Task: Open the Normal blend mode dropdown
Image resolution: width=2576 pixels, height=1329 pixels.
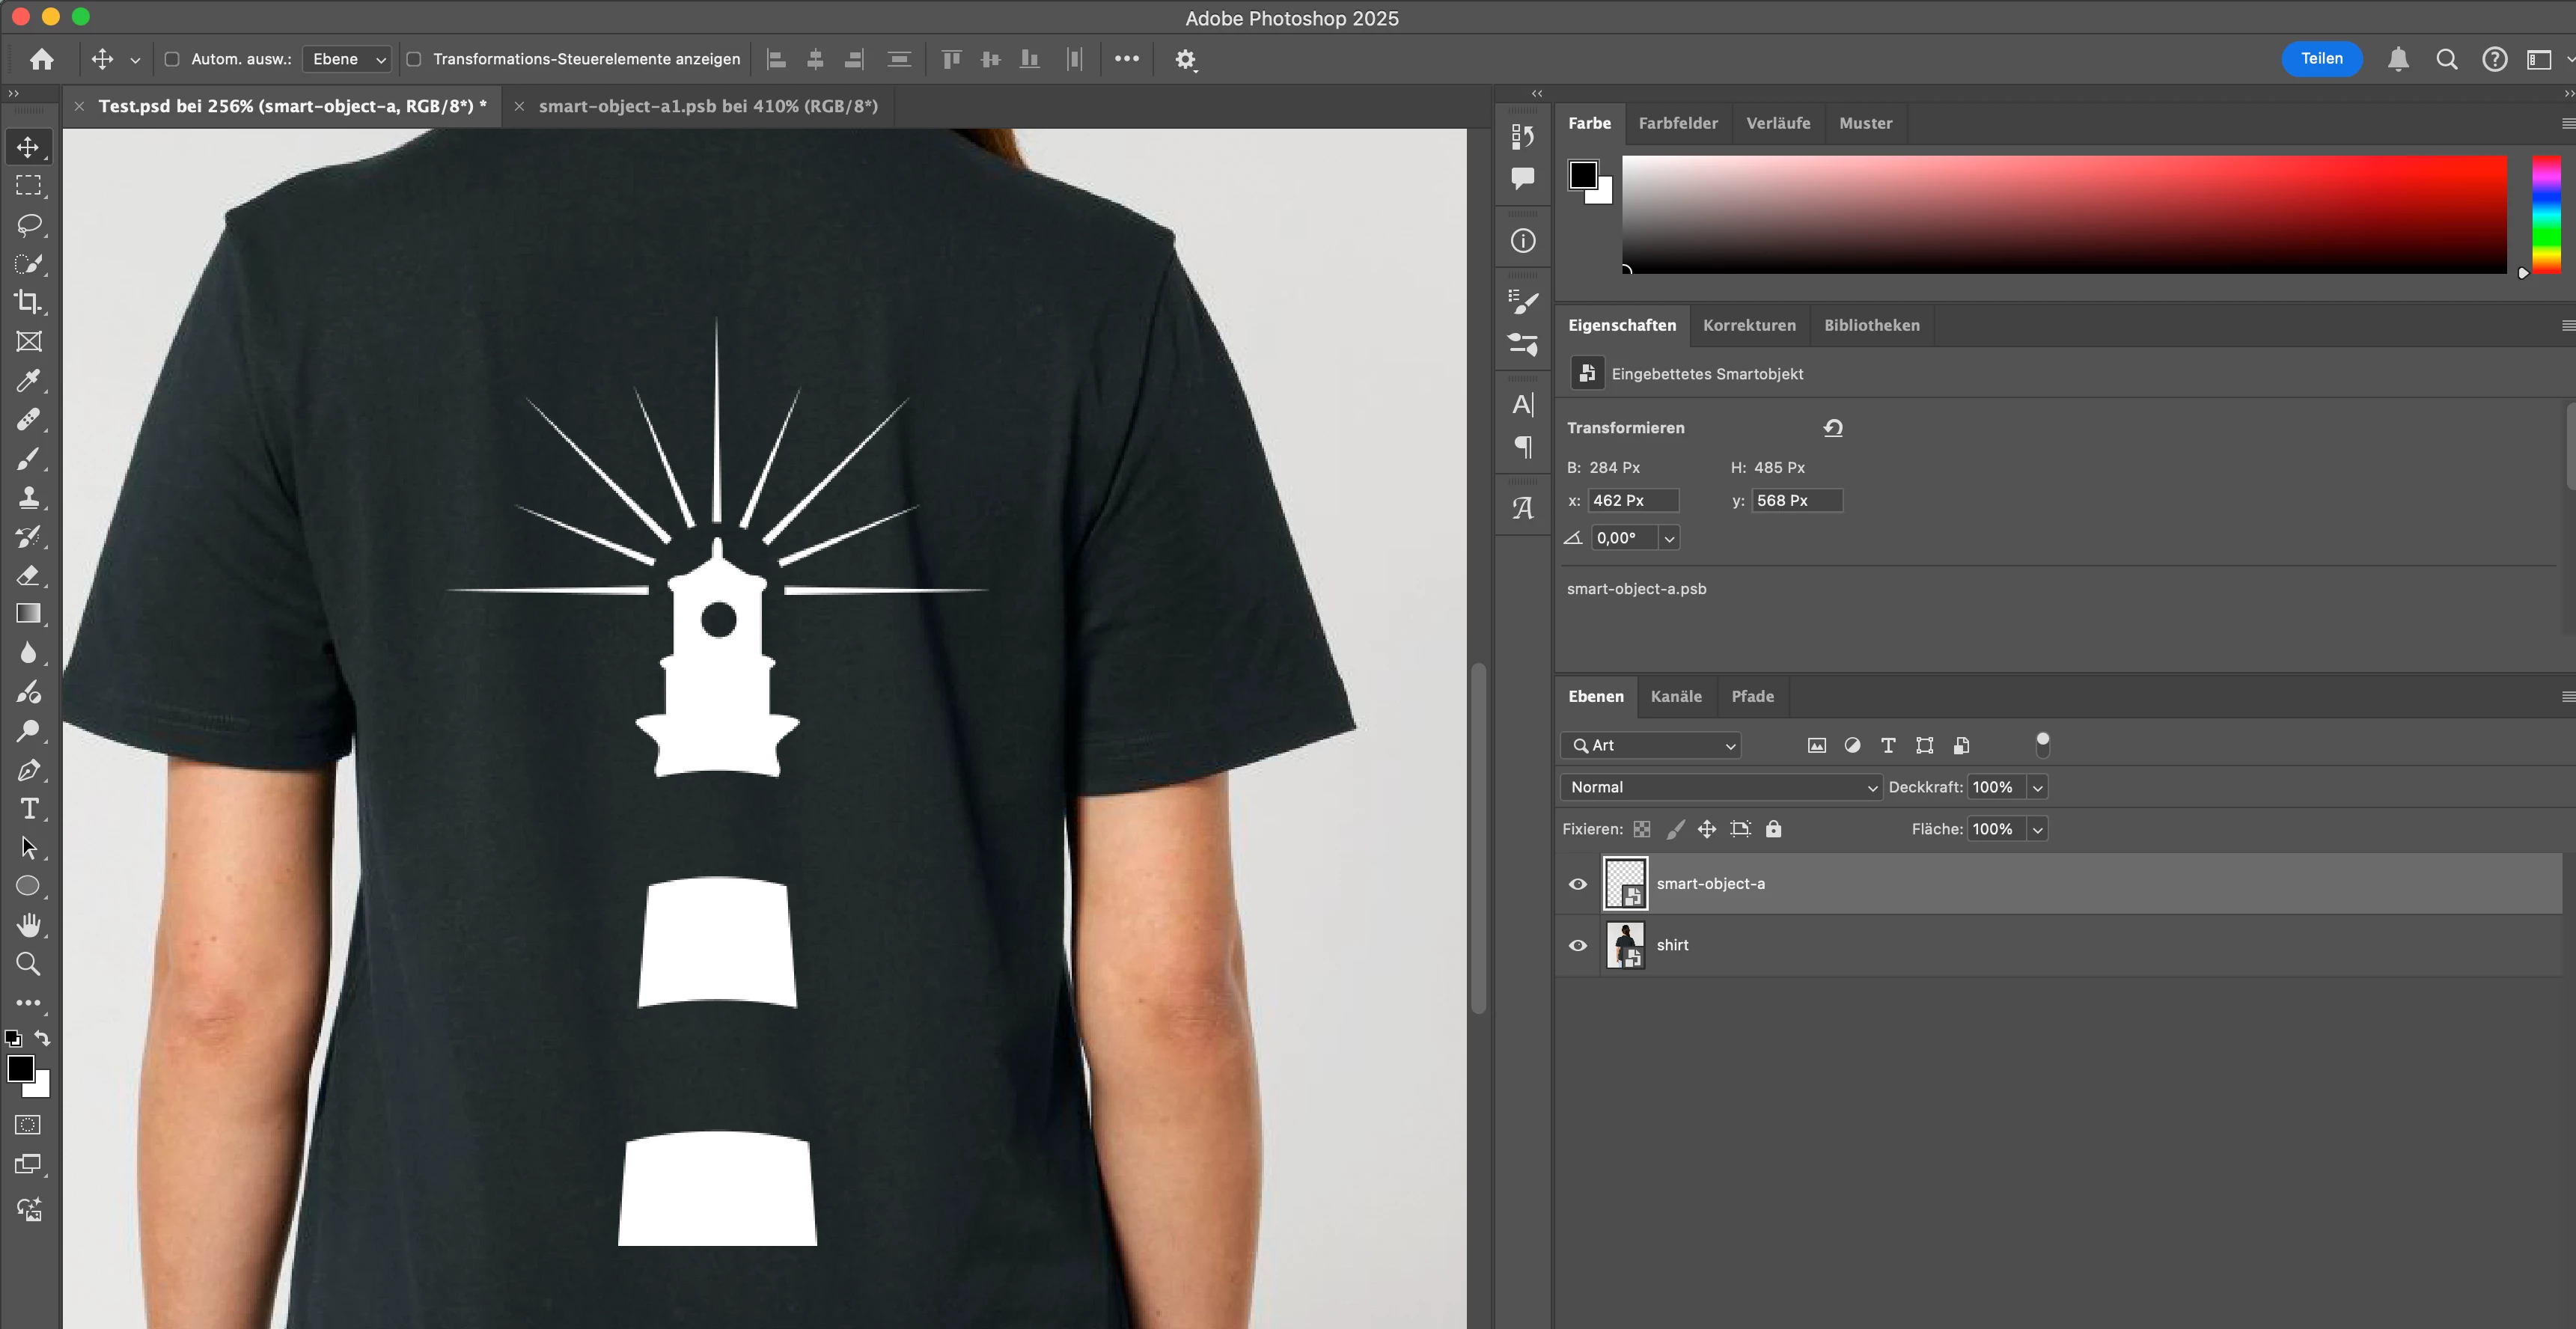Action: (1720, 787)
